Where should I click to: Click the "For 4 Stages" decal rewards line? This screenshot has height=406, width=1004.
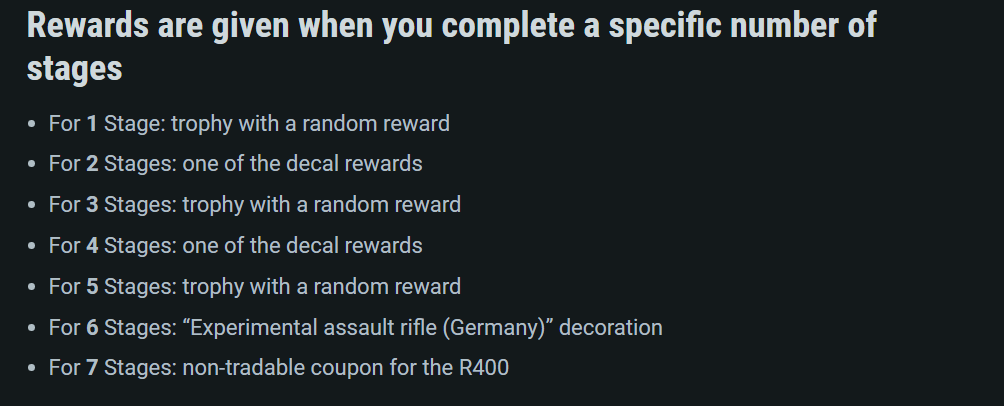click(x=235, y=246)
